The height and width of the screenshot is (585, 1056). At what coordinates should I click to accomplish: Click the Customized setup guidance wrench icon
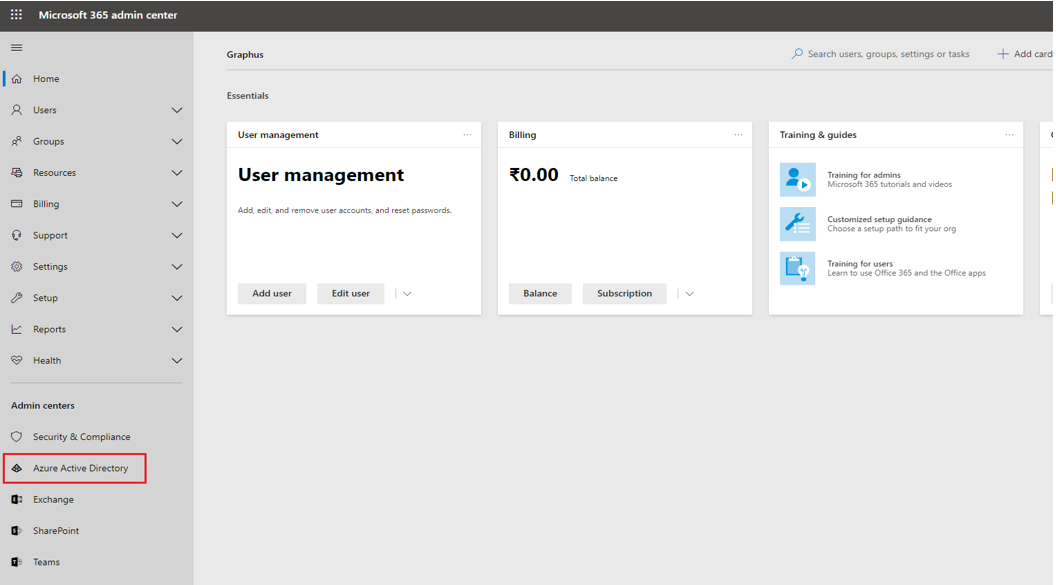(797, 224)
